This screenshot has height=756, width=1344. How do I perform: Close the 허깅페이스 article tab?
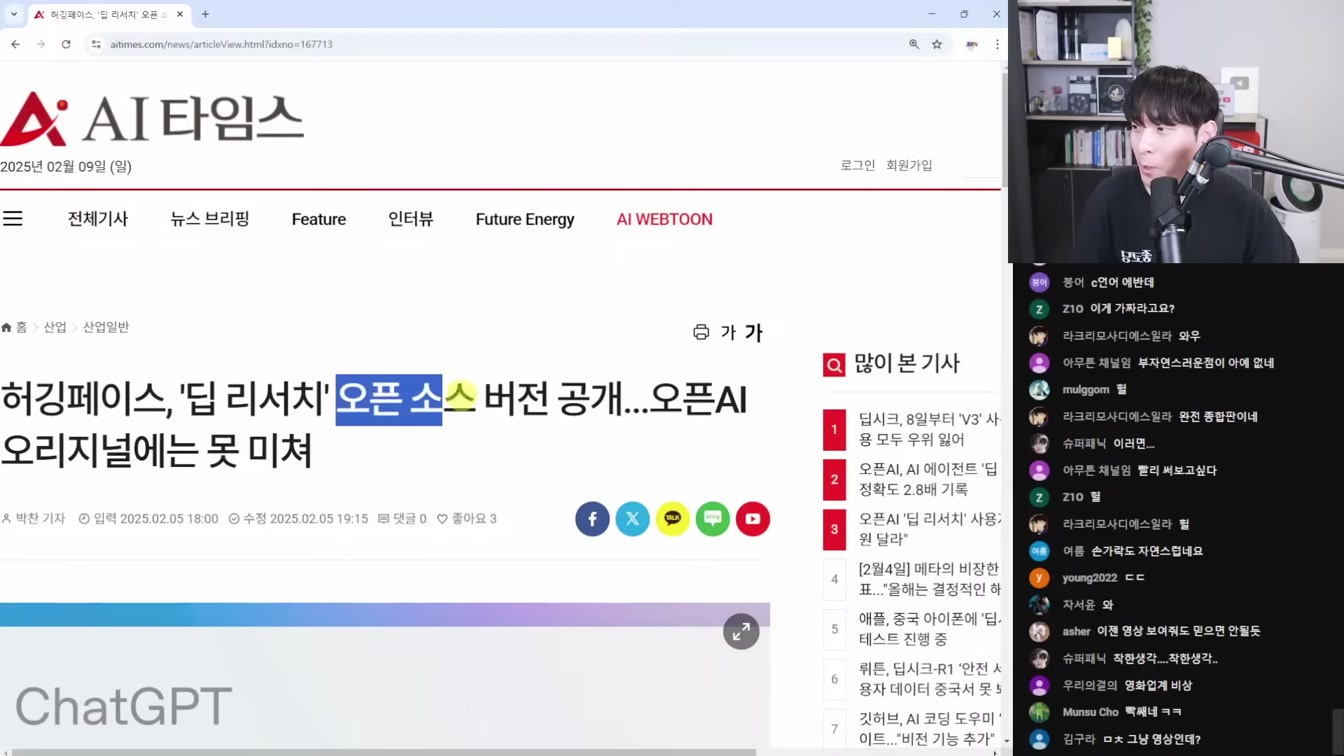180,14
